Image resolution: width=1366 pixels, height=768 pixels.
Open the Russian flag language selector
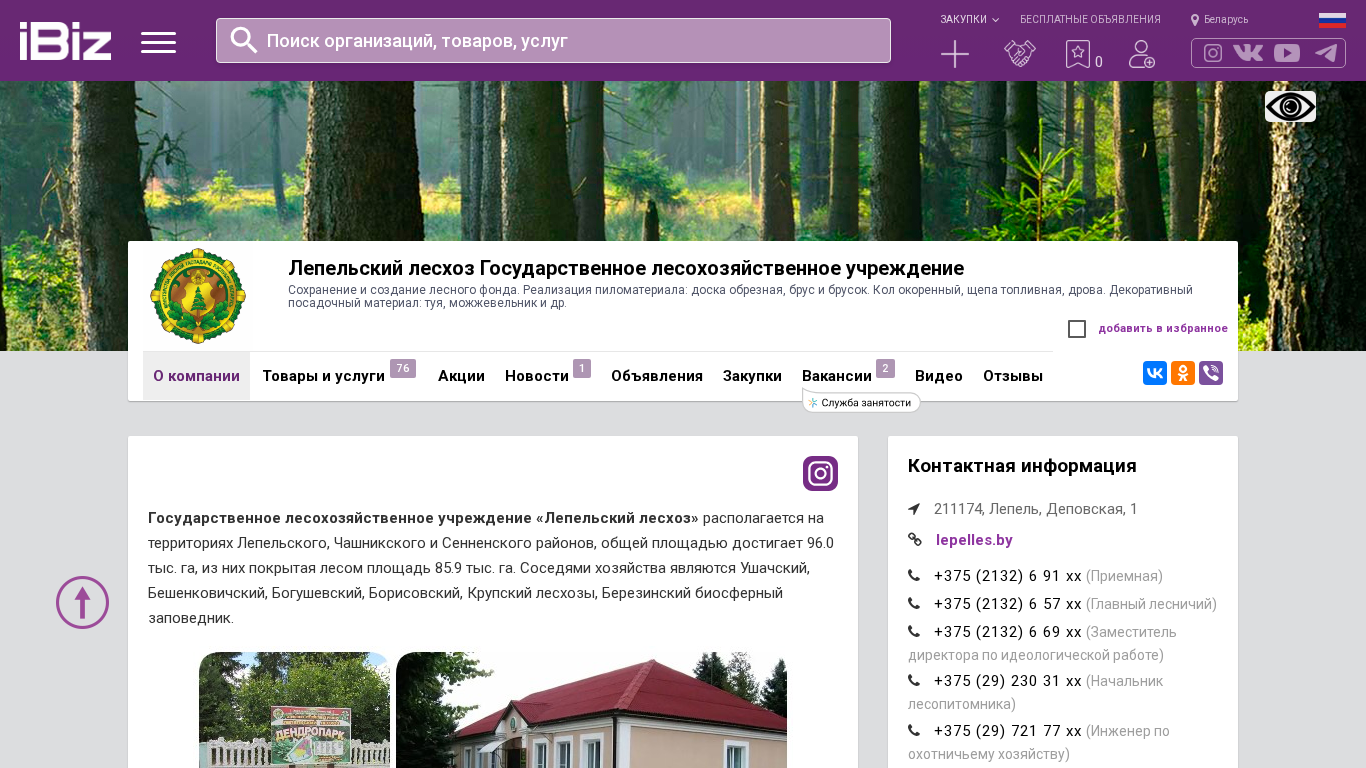[x=1332, y=20]
